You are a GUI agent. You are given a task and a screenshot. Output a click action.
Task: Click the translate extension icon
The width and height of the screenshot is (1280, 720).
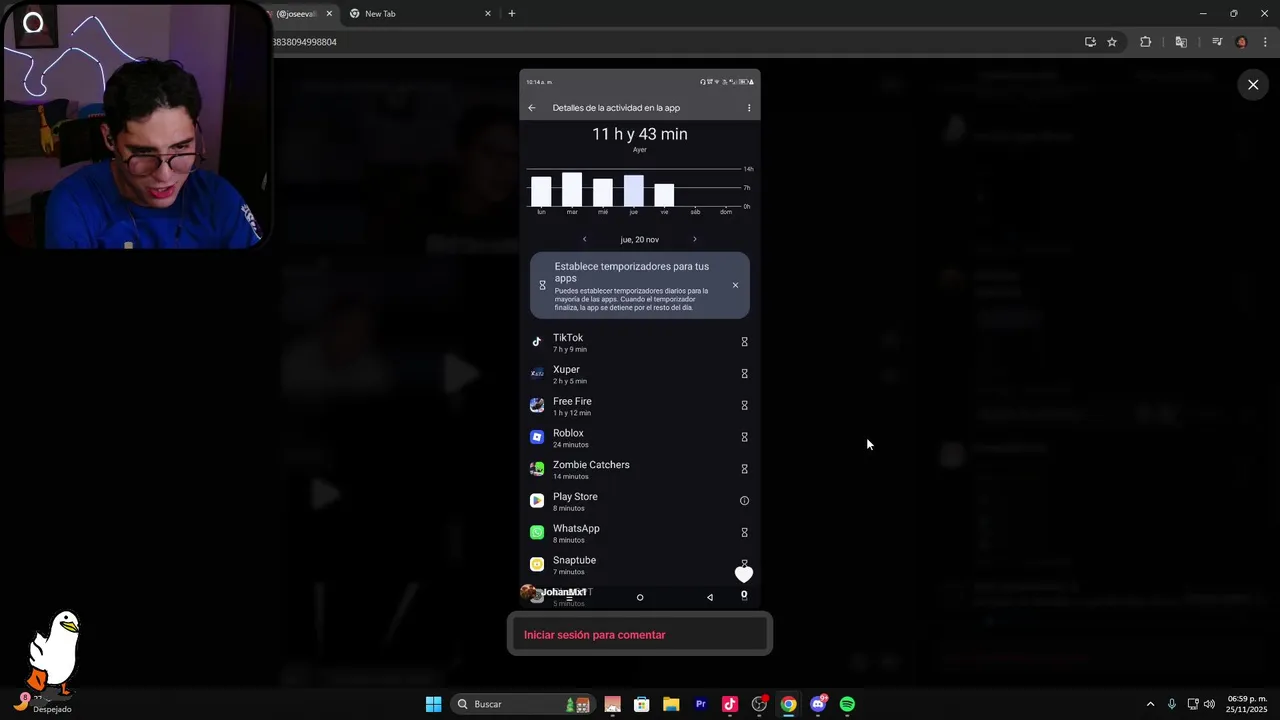pos(1181,42)
